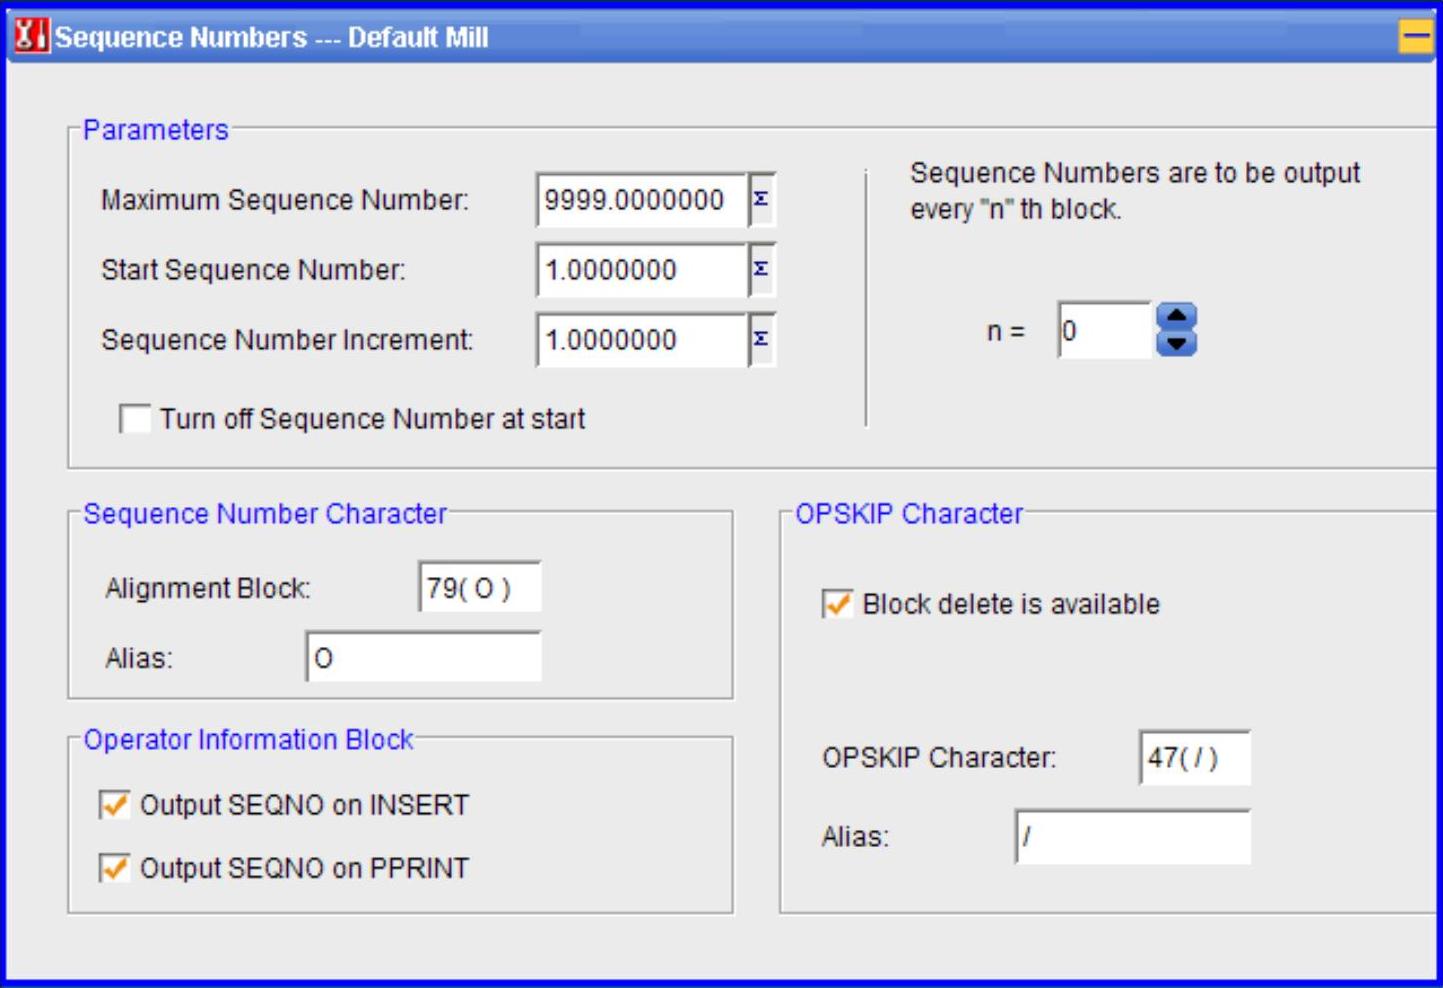Enable Turn off Sequence Number at start
The image size is (1443, 988).
[135, 418]
